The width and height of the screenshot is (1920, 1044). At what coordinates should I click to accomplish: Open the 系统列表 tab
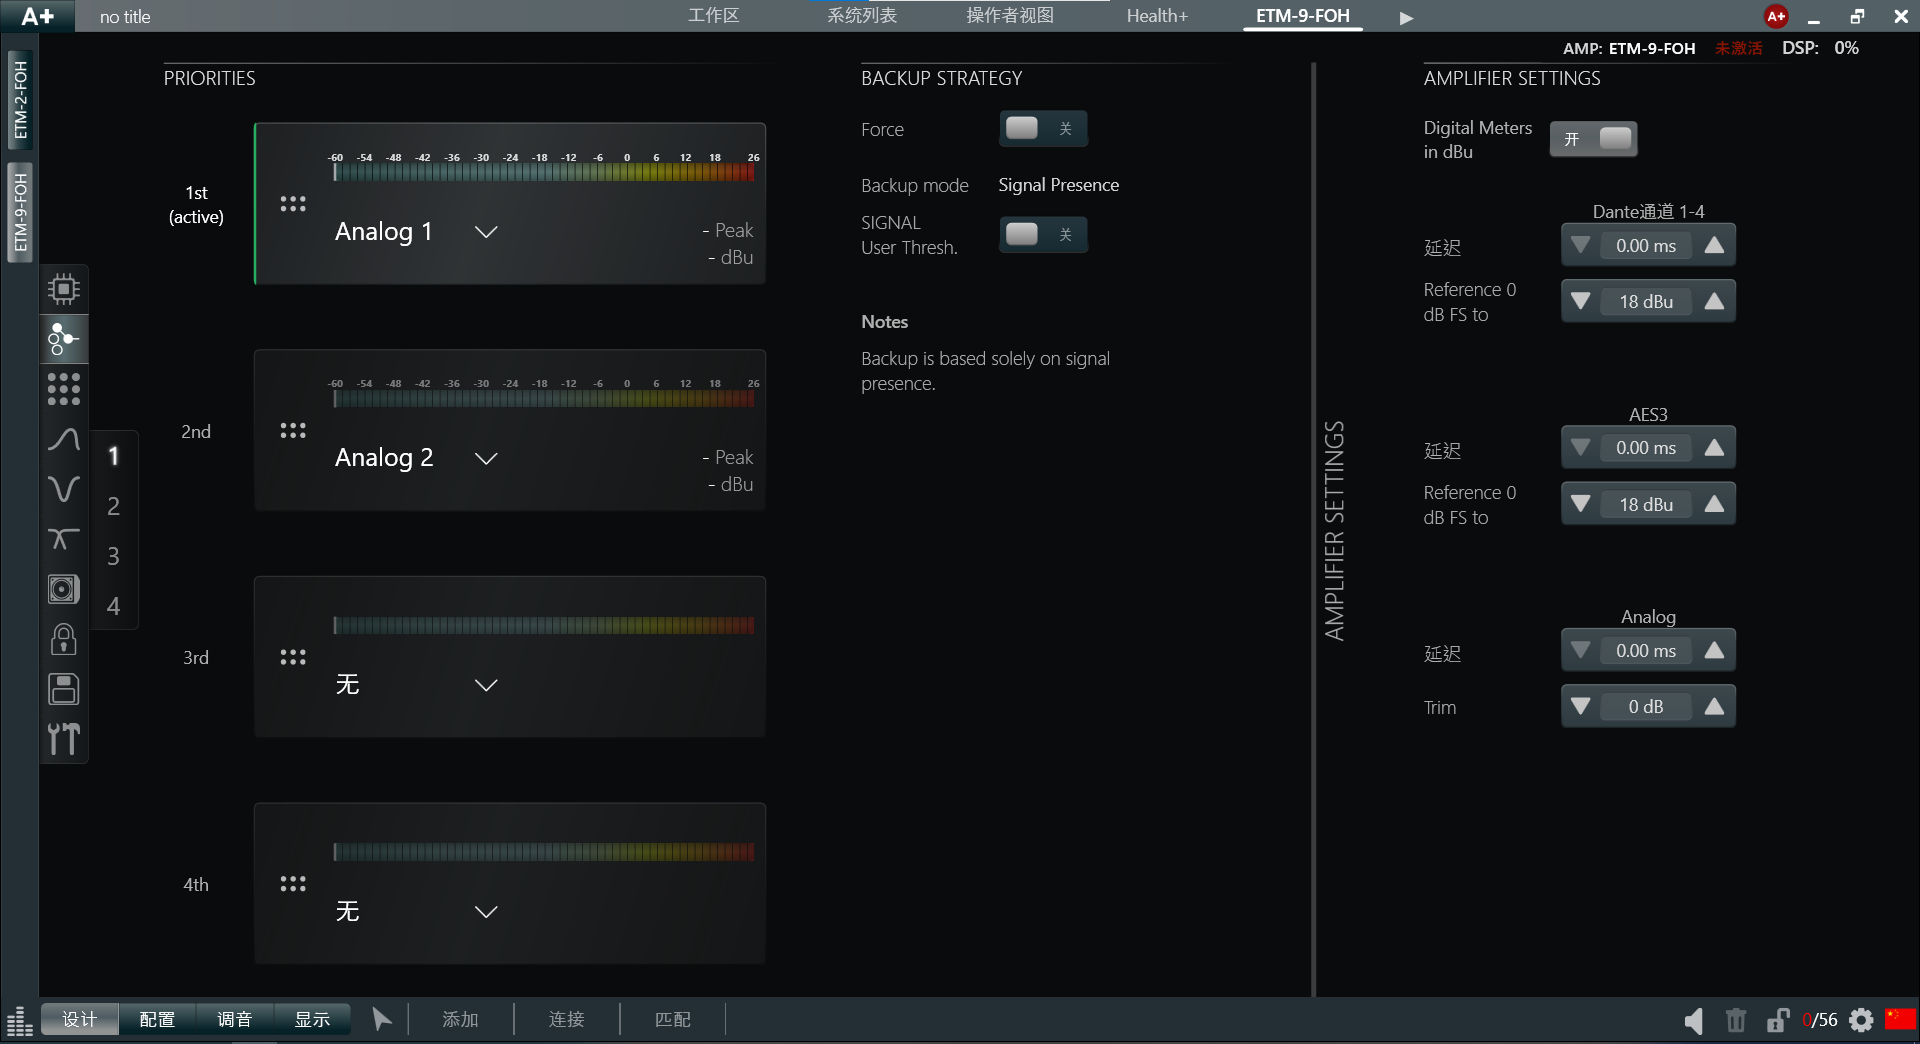point(861,16)
